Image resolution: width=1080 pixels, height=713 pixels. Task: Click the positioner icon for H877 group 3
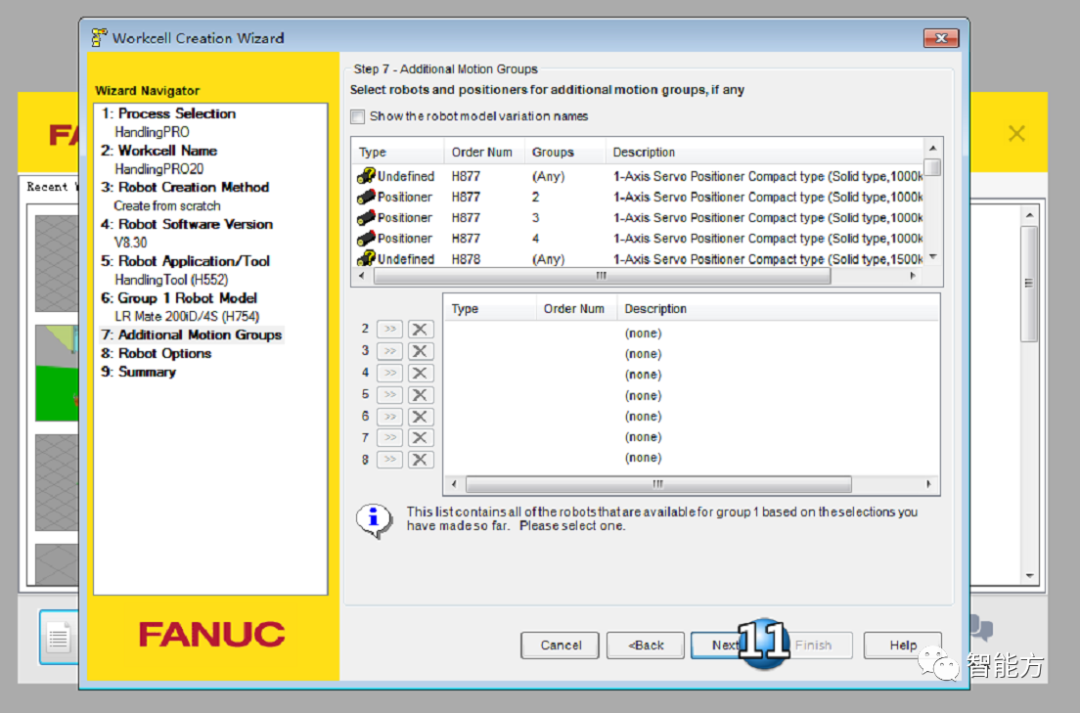[x=366, y=218]
